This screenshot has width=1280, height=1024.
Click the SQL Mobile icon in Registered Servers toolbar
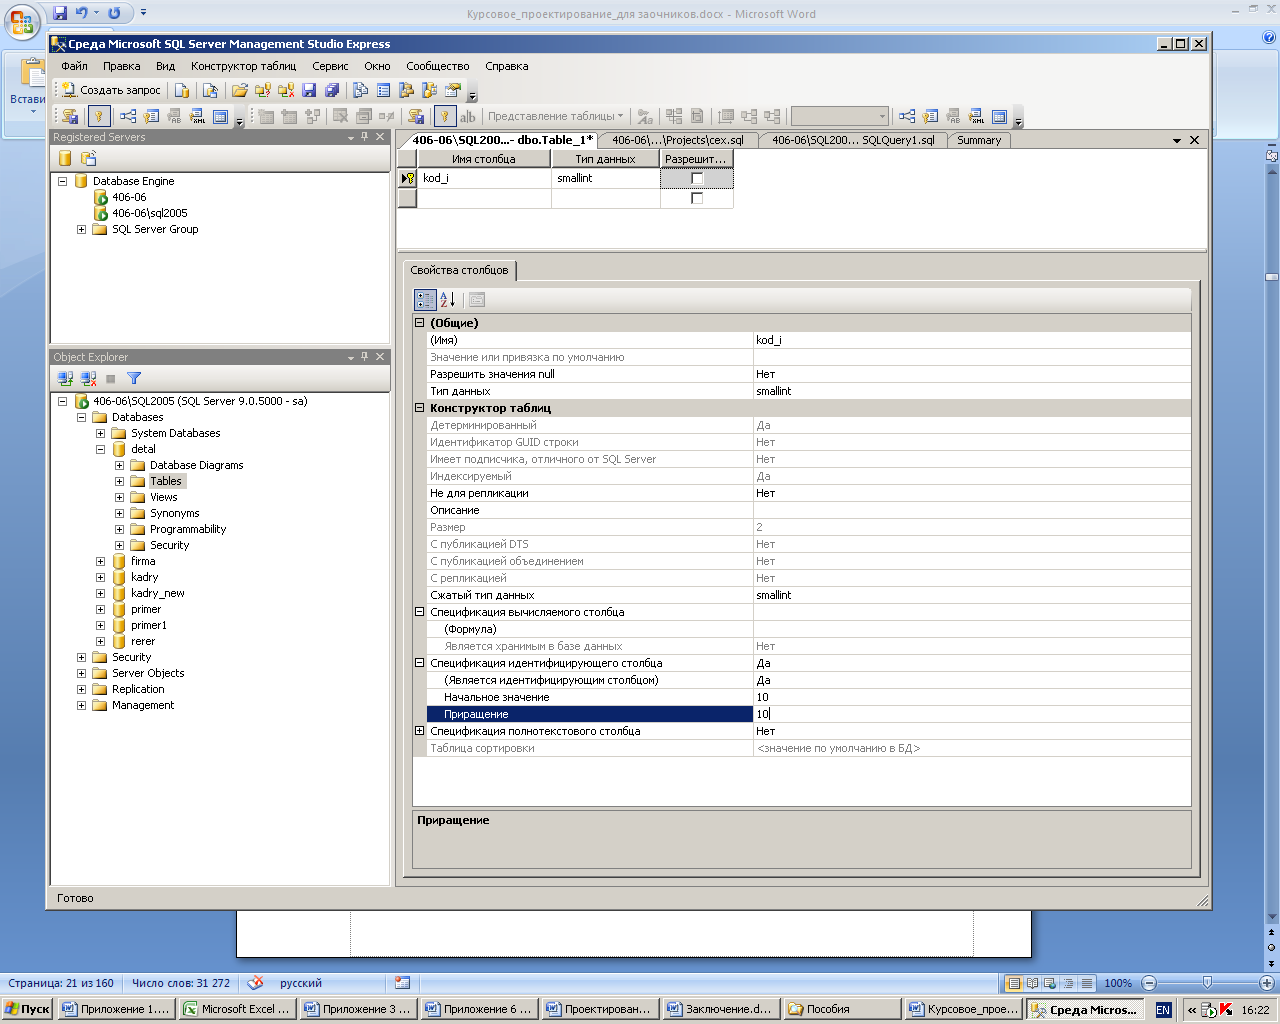coord(88,158)
